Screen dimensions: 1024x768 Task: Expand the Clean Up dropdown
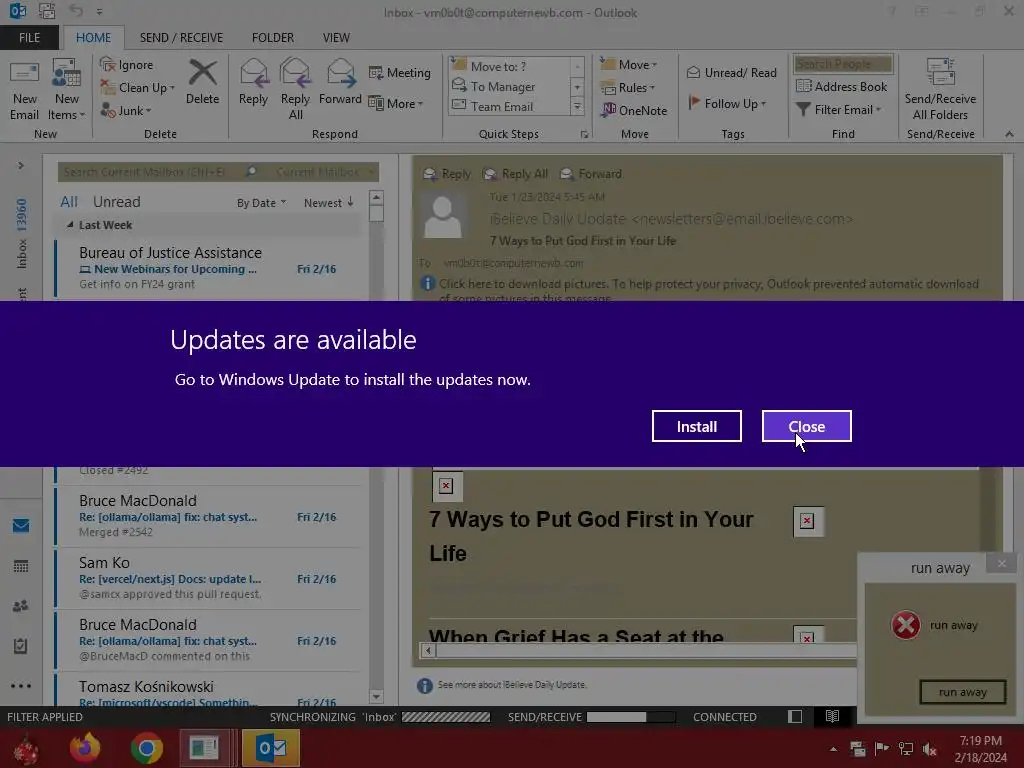coord(172,88)
